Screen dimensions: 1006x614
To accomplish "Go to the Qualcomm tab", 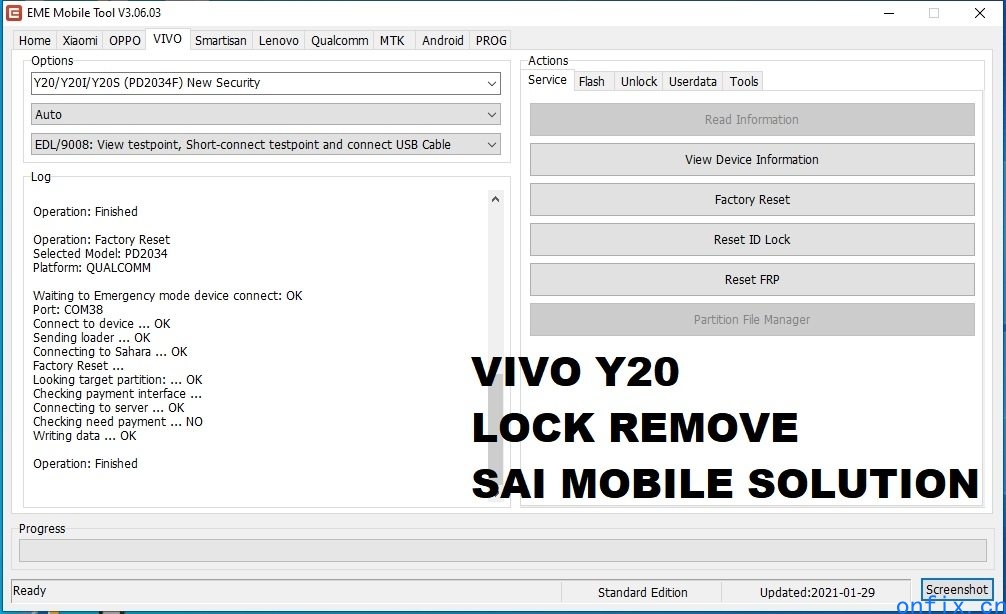I will point(339,40).
